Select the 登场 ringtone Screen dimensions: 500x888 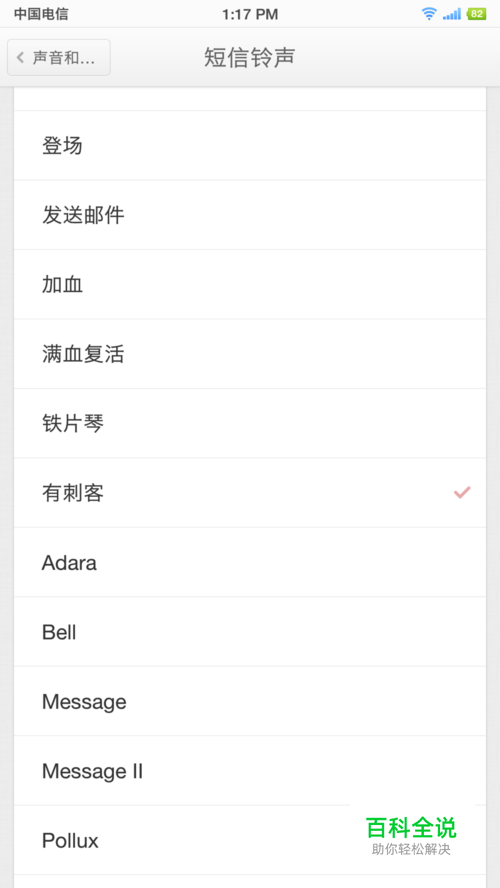pos(250,146)
